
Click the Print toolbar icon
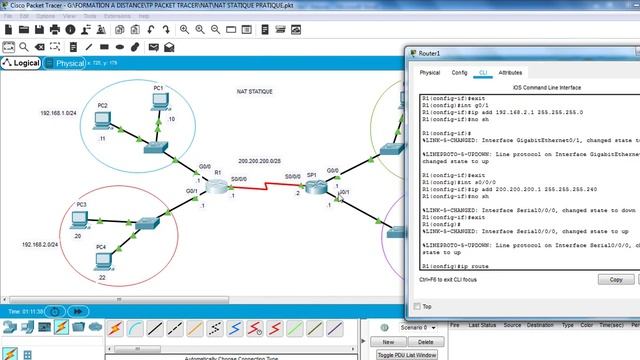pyautogui.click(x=55, y=29)
